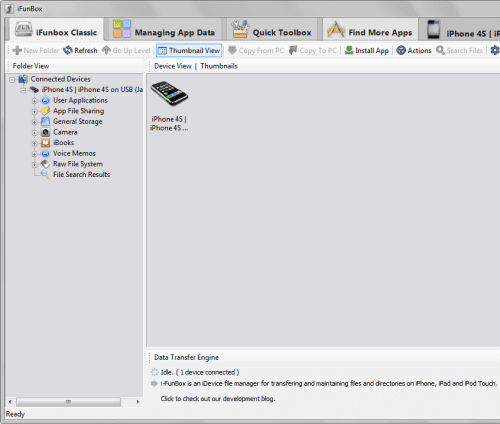This screenshot has height=424, width=500.
Task: Click the Copy From PC icon
Action: (232, 50)
